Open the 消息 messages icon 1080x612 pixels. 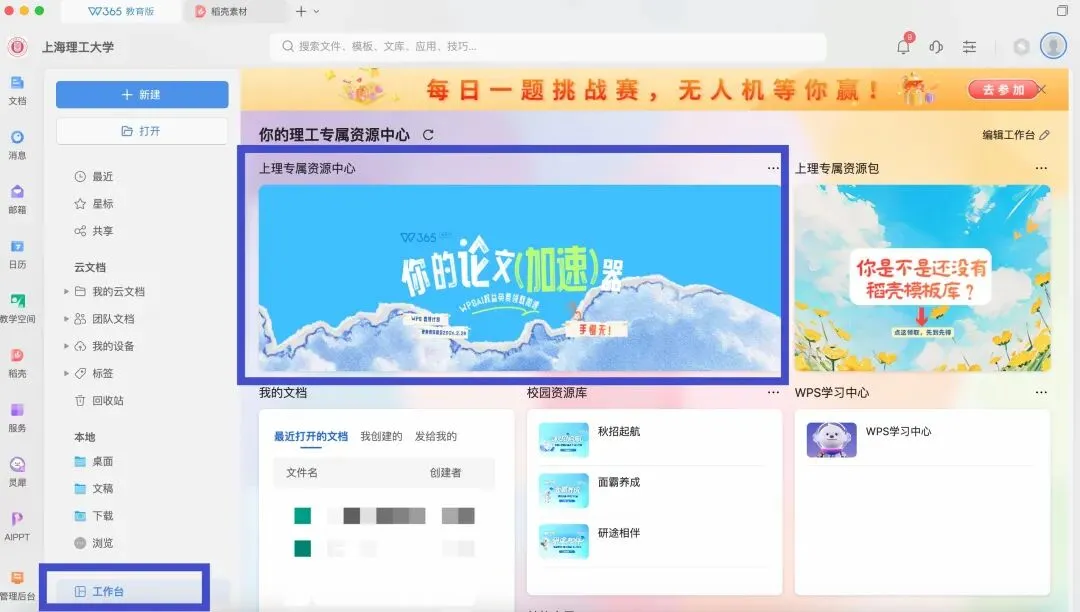coord(17,145)
